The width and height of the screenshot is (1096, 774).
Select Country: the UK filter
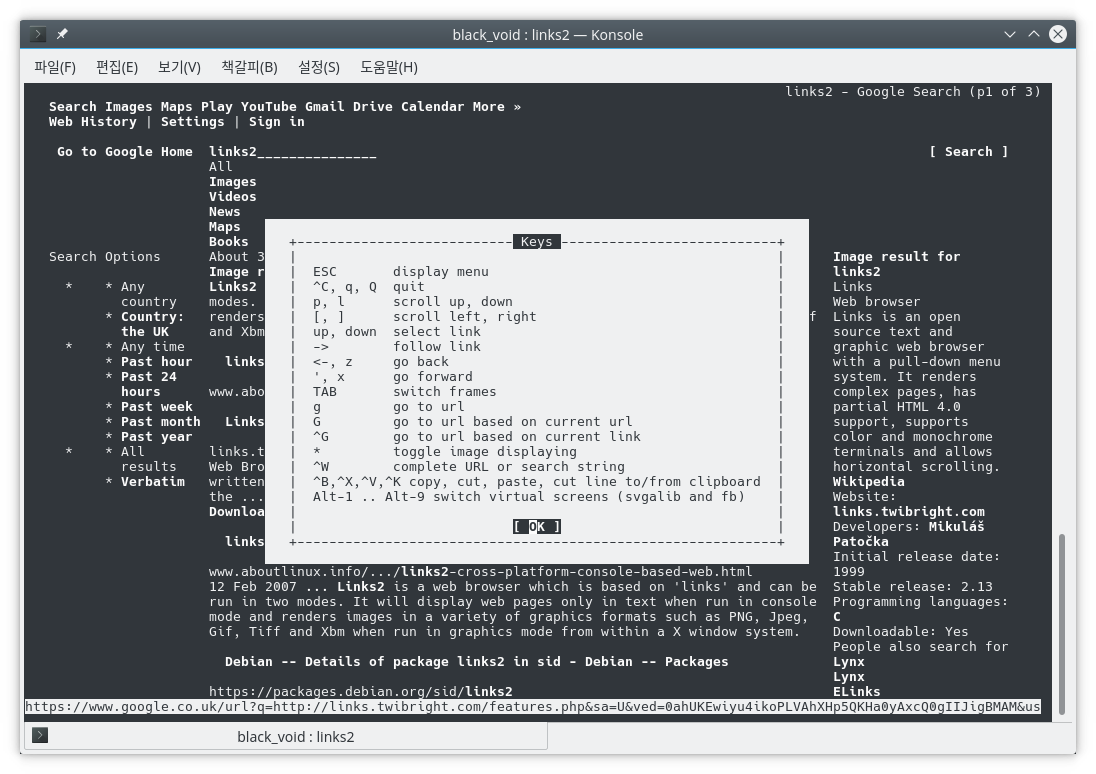[152, 324]
